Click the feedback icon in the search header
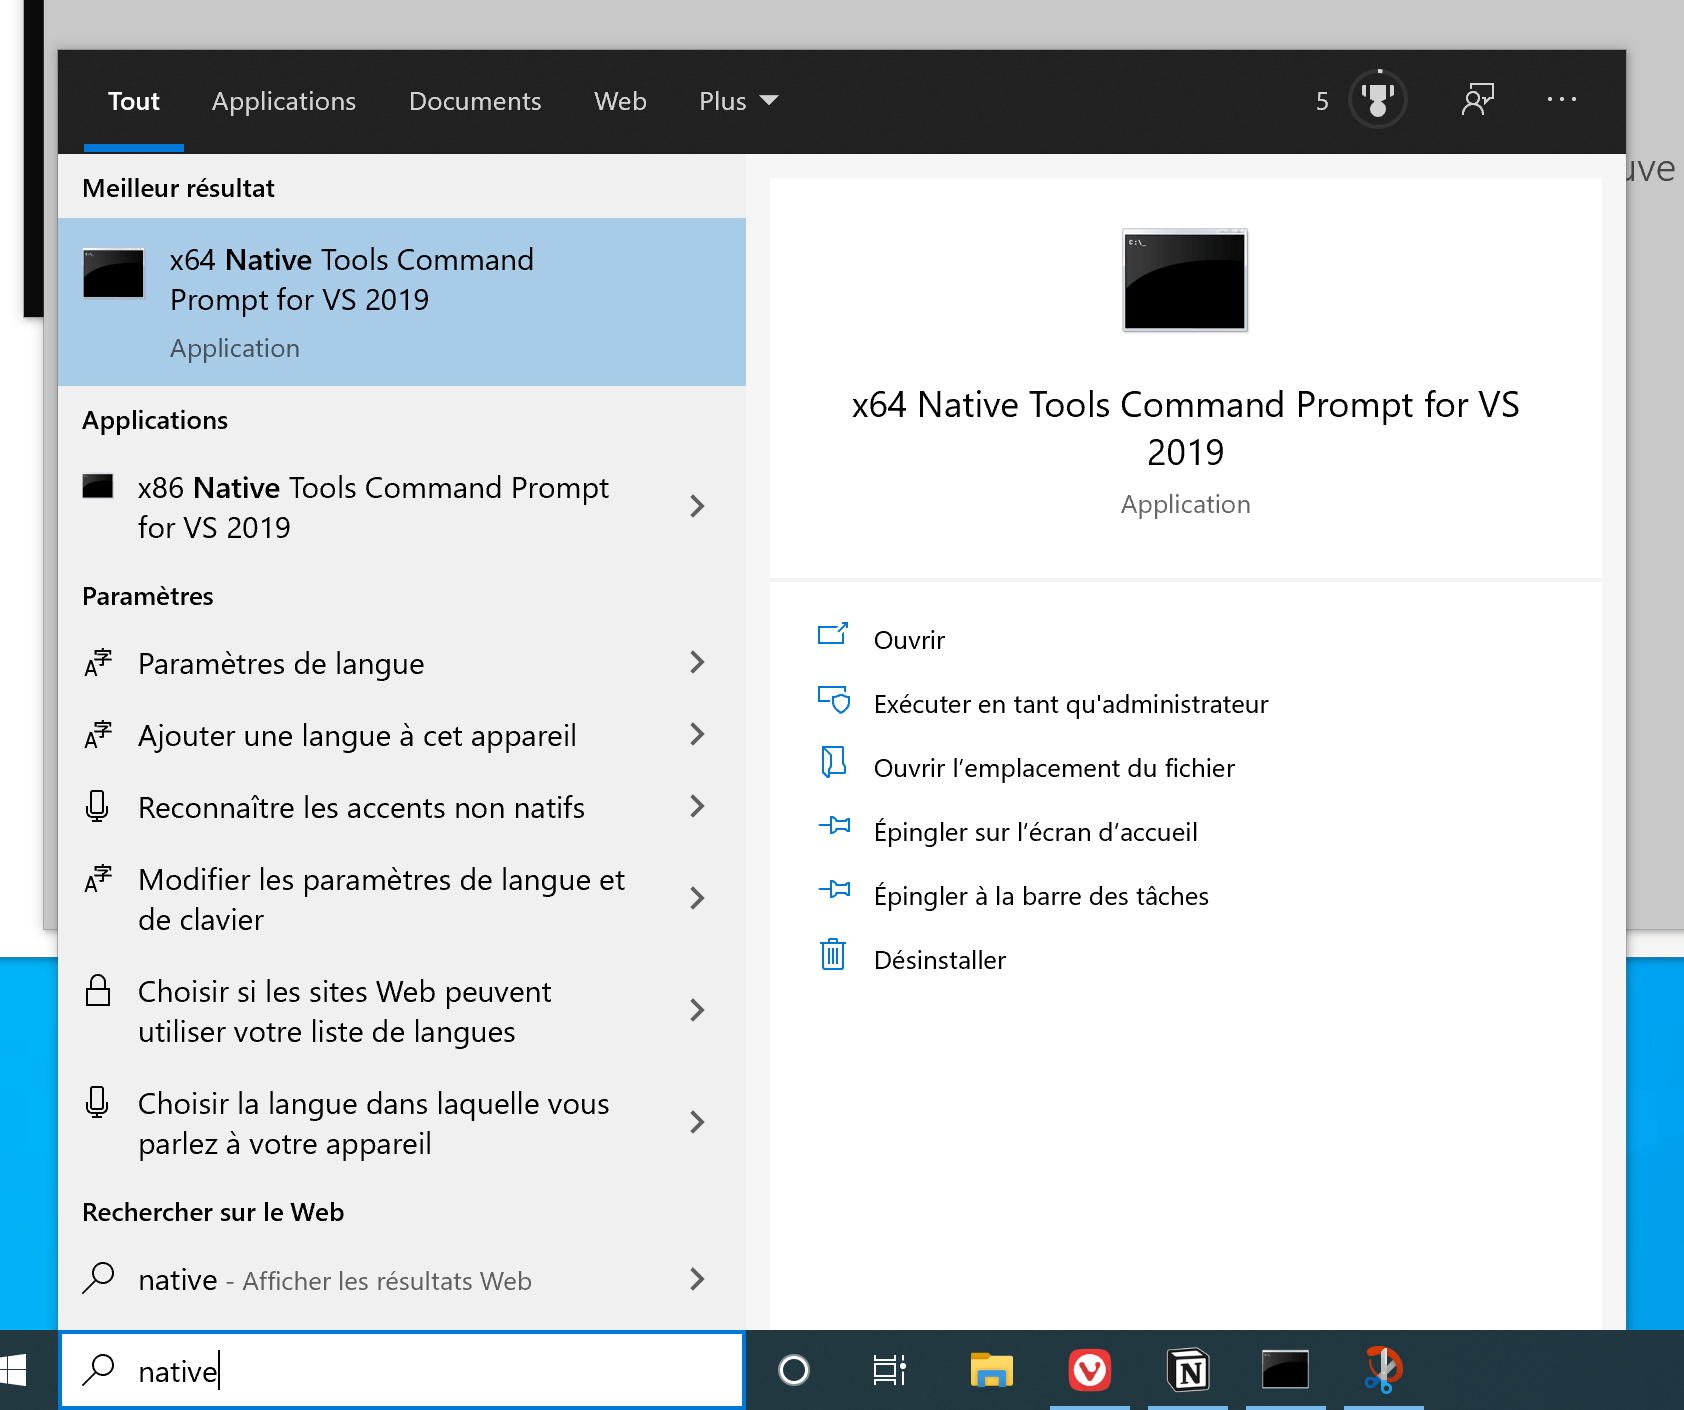Screen dimensions: 1684x1410 tap(1479, 100)
